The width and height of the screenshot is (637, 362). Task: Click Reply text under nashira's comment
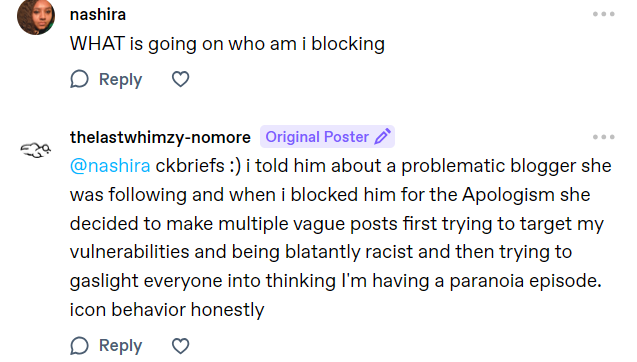120,79
